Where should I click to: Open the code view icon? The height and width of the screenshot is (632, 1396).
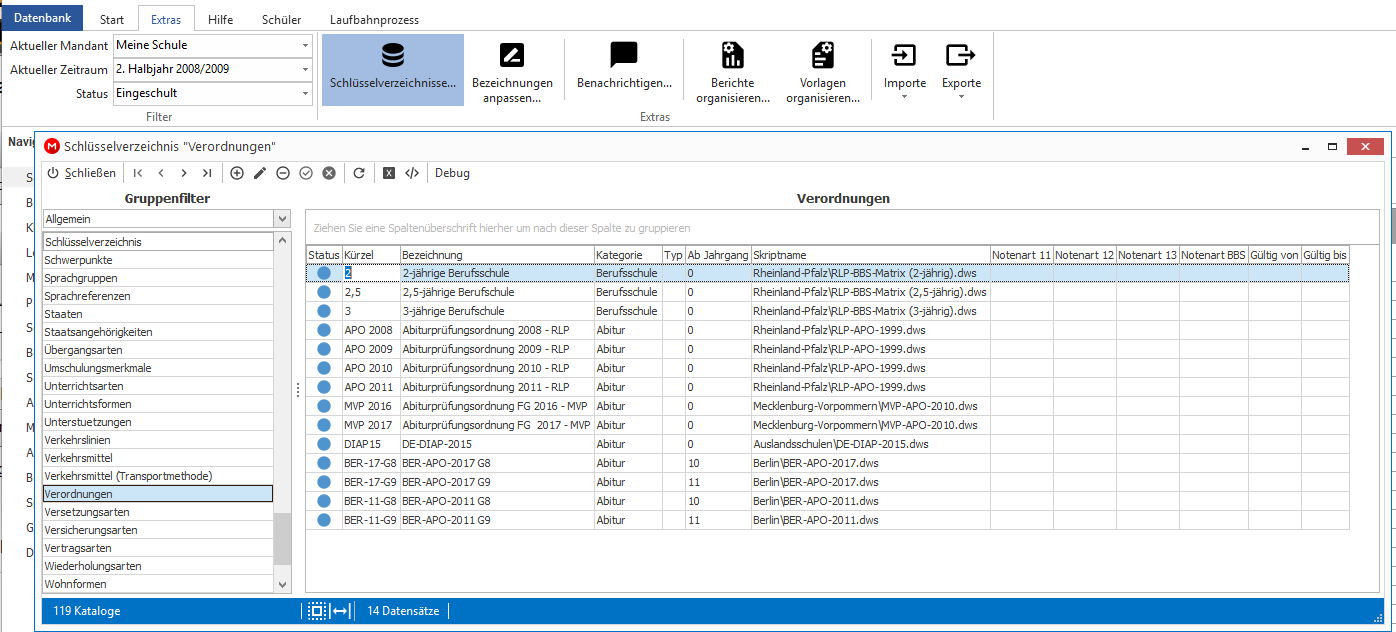[x=412, y=173]
